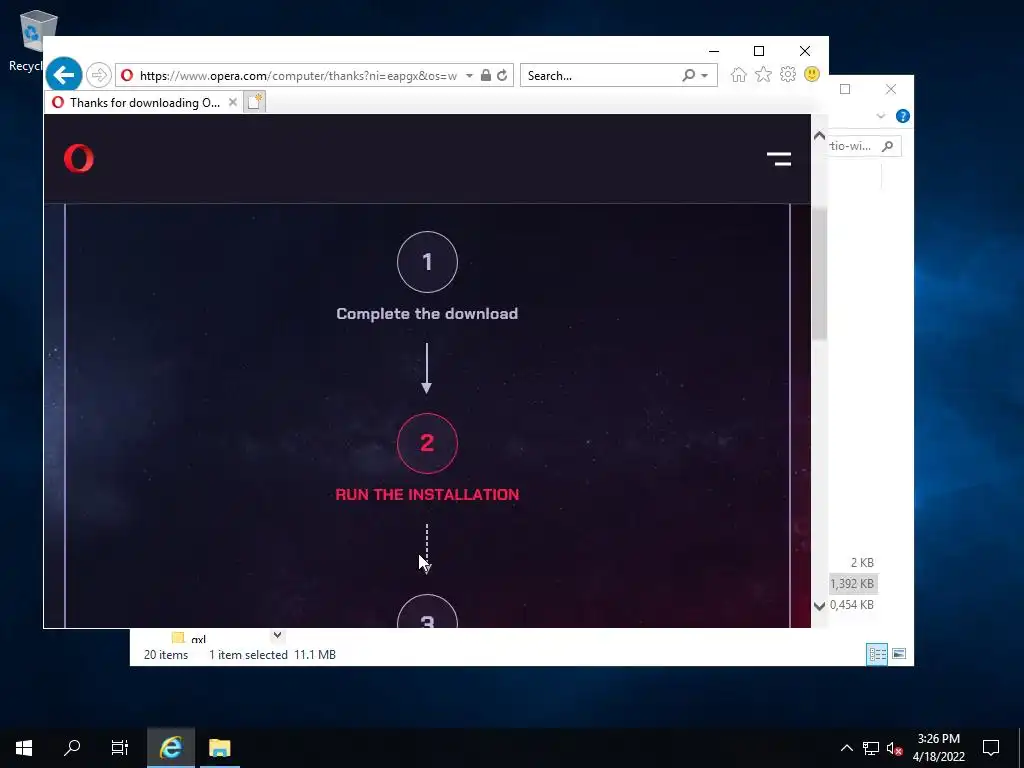Close the 'Thanks for downloading' tab
The image size is (1024, 768).
point(232,102)
